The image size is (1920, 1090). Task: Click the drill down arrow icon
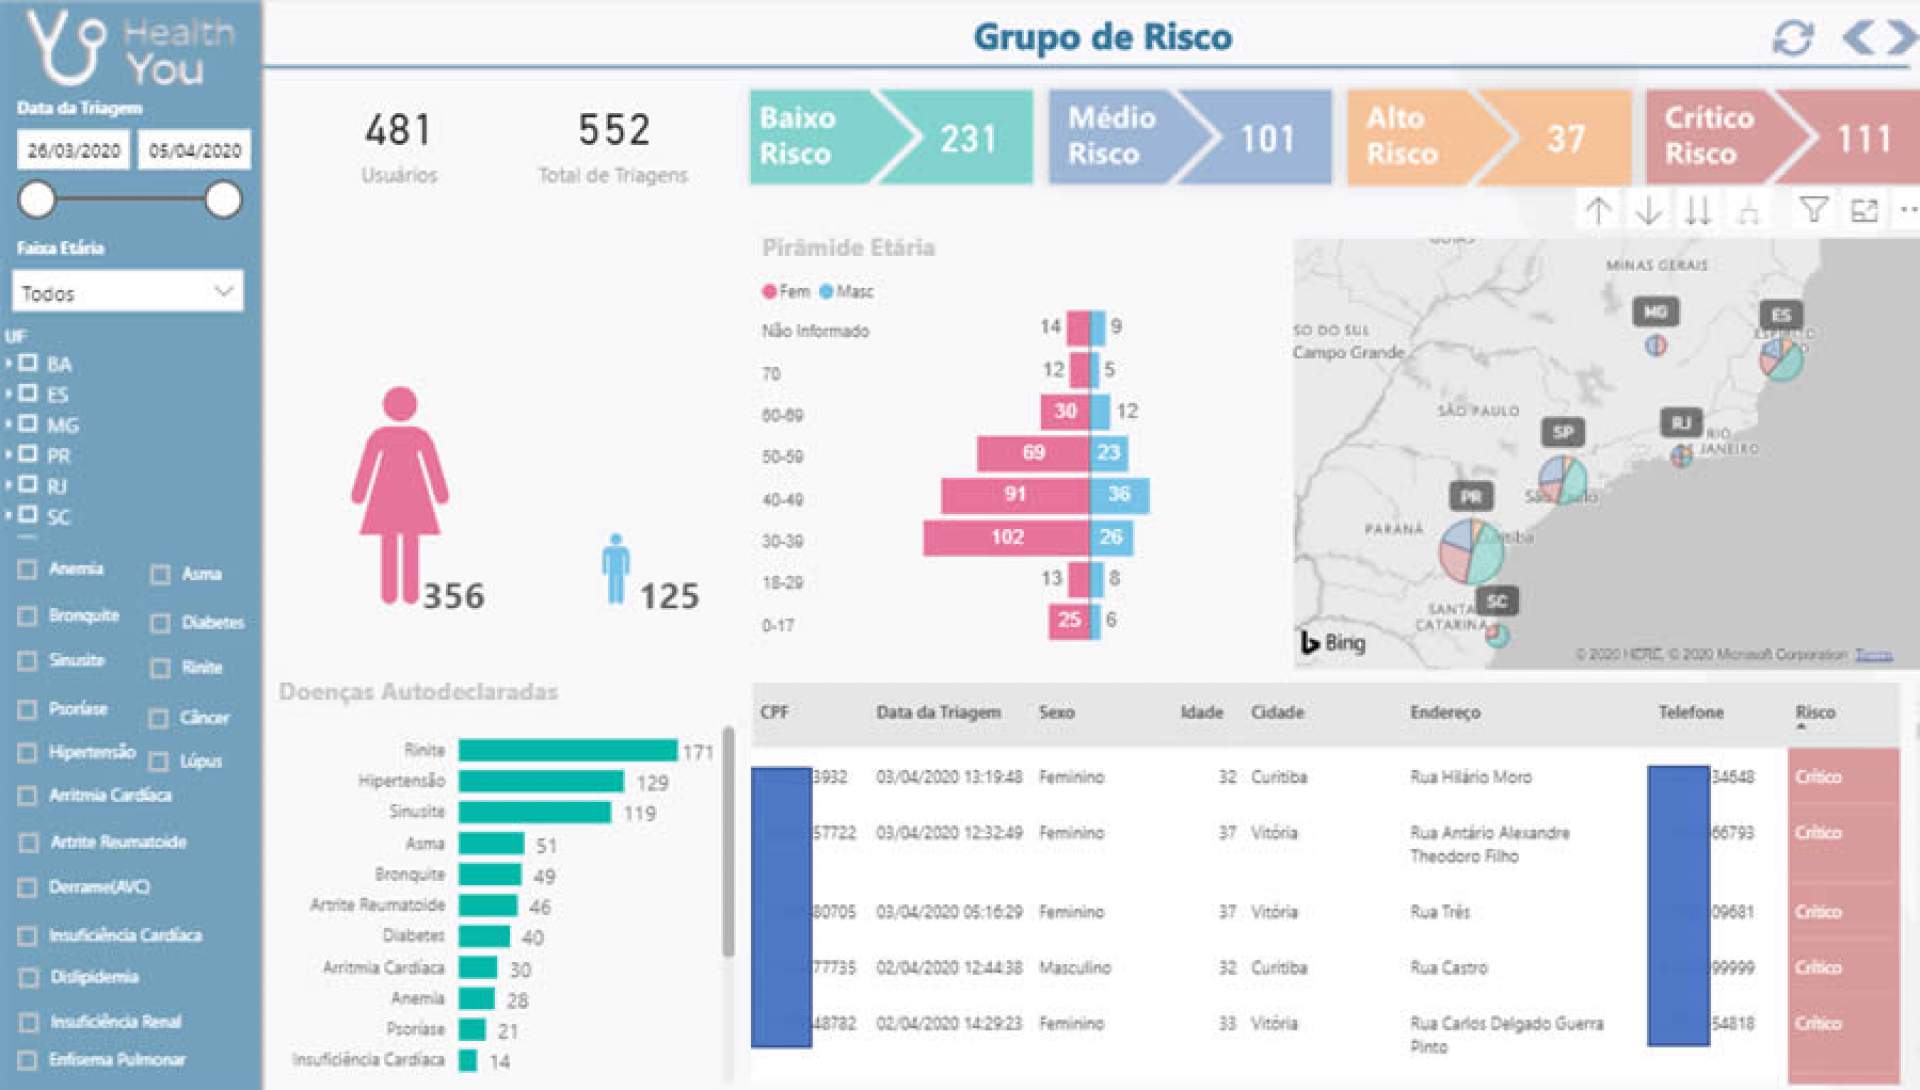coord(1648,211)
